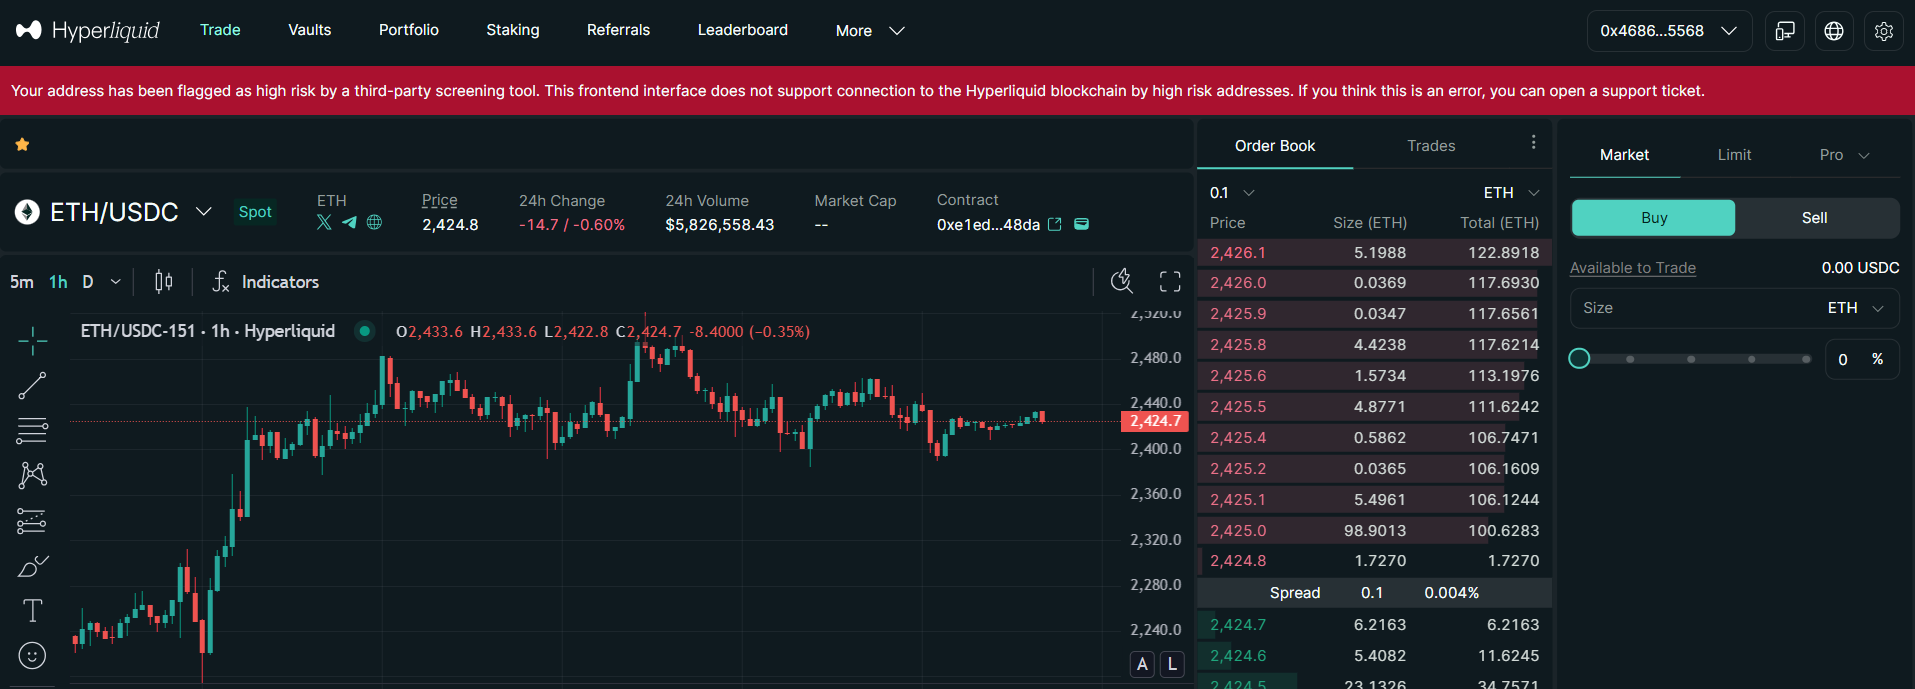Click the Spot badge
This screenshot has width=1915, height=689.
(x=255, y=212)
